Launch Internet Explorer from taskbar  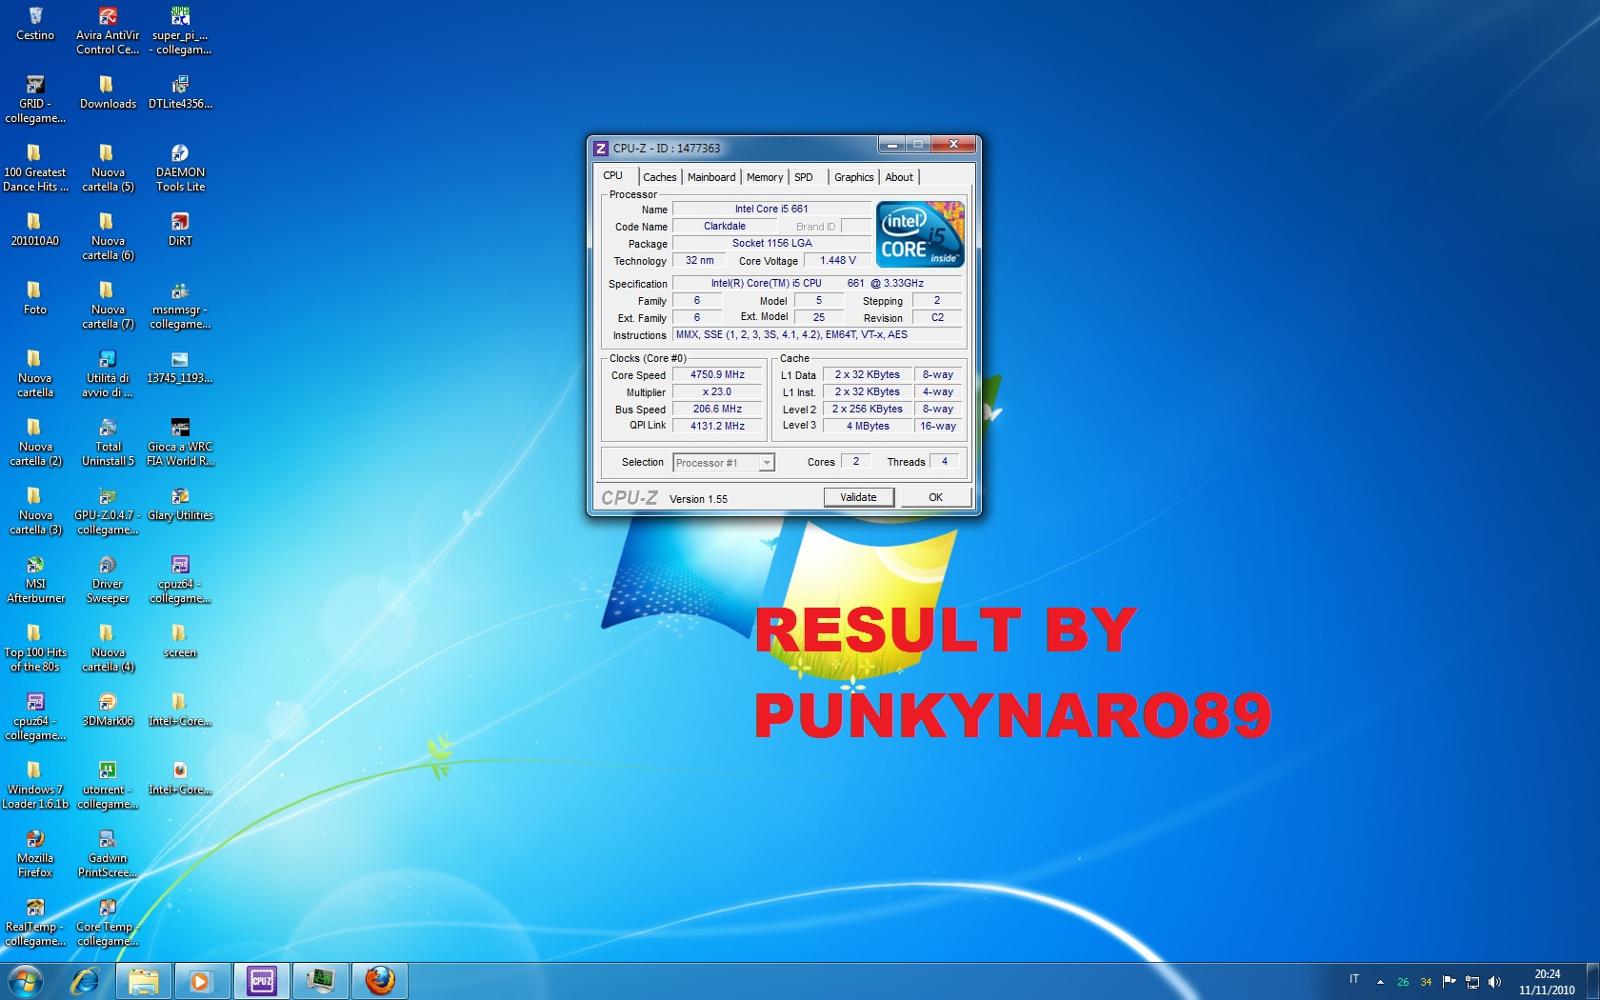[x=85, y=981]
